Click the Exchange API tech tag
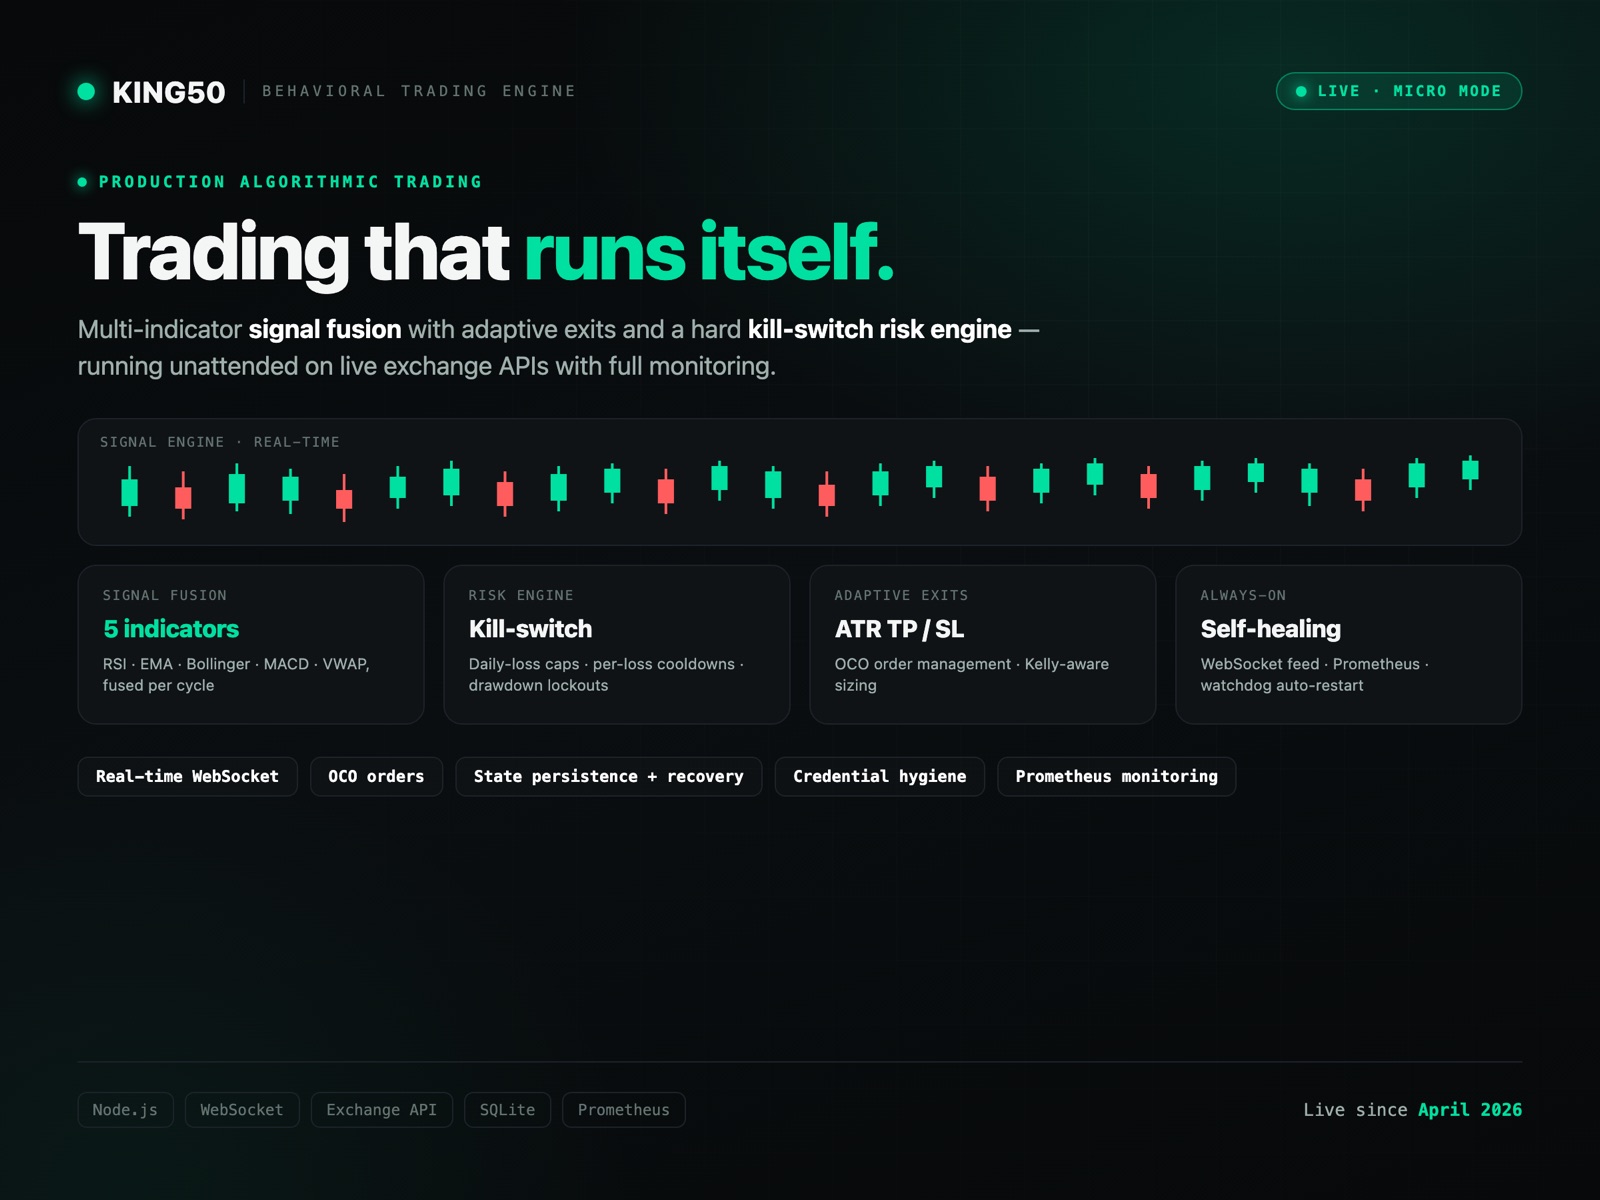 [x=382, y=1110]
